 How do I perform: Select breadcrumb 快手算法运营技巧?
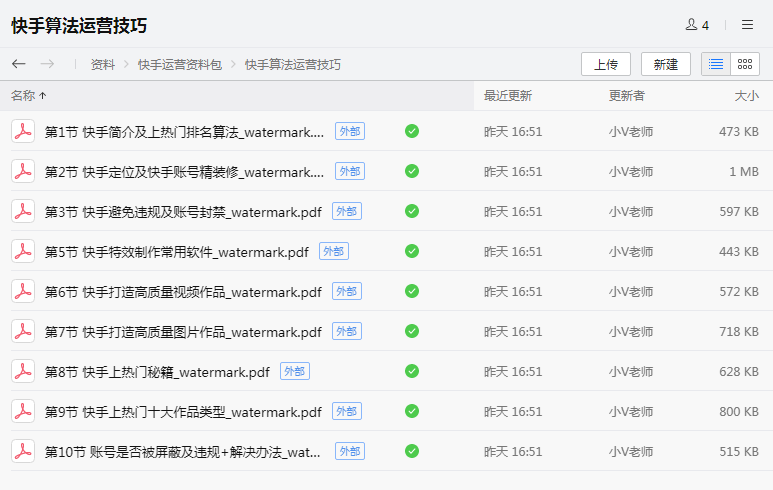293,65
